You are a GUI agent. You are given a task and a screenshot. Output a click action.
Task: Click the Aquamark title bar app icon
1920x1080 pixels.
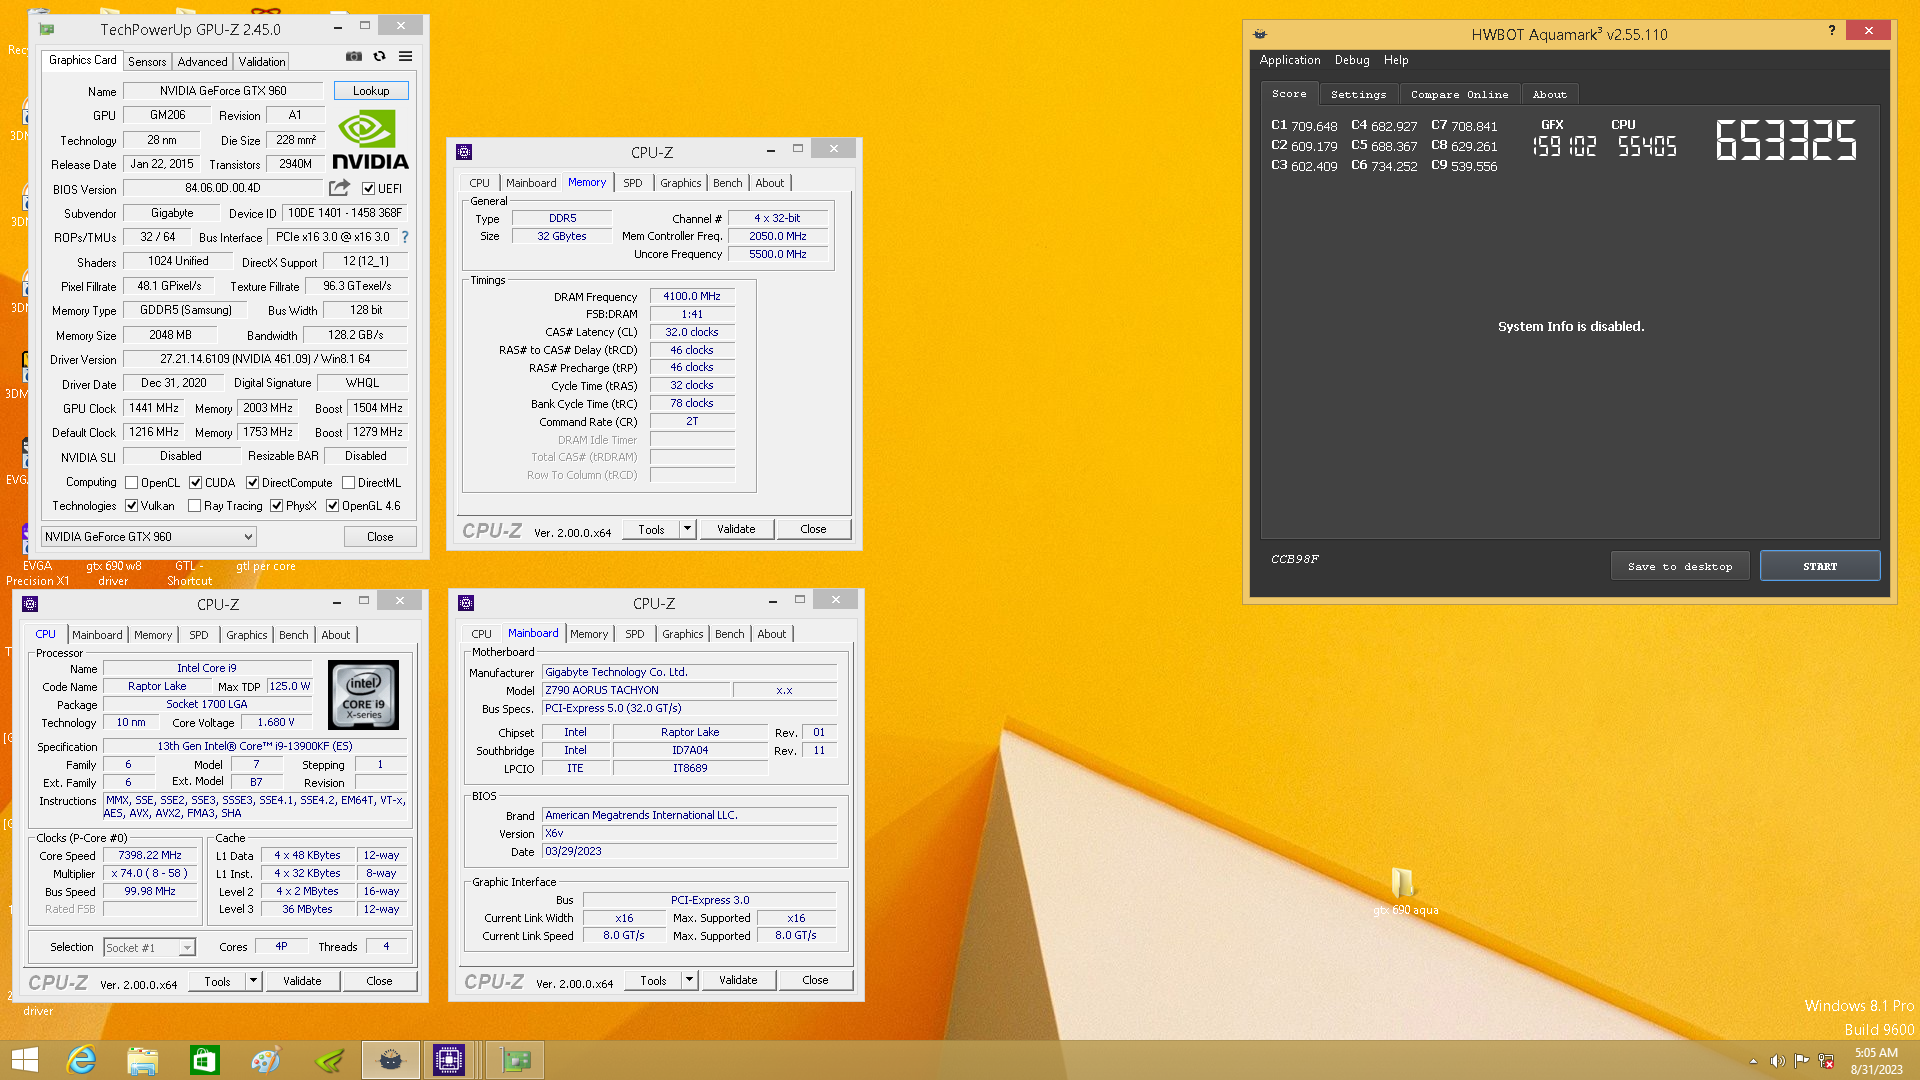[x=1260, y=34]
